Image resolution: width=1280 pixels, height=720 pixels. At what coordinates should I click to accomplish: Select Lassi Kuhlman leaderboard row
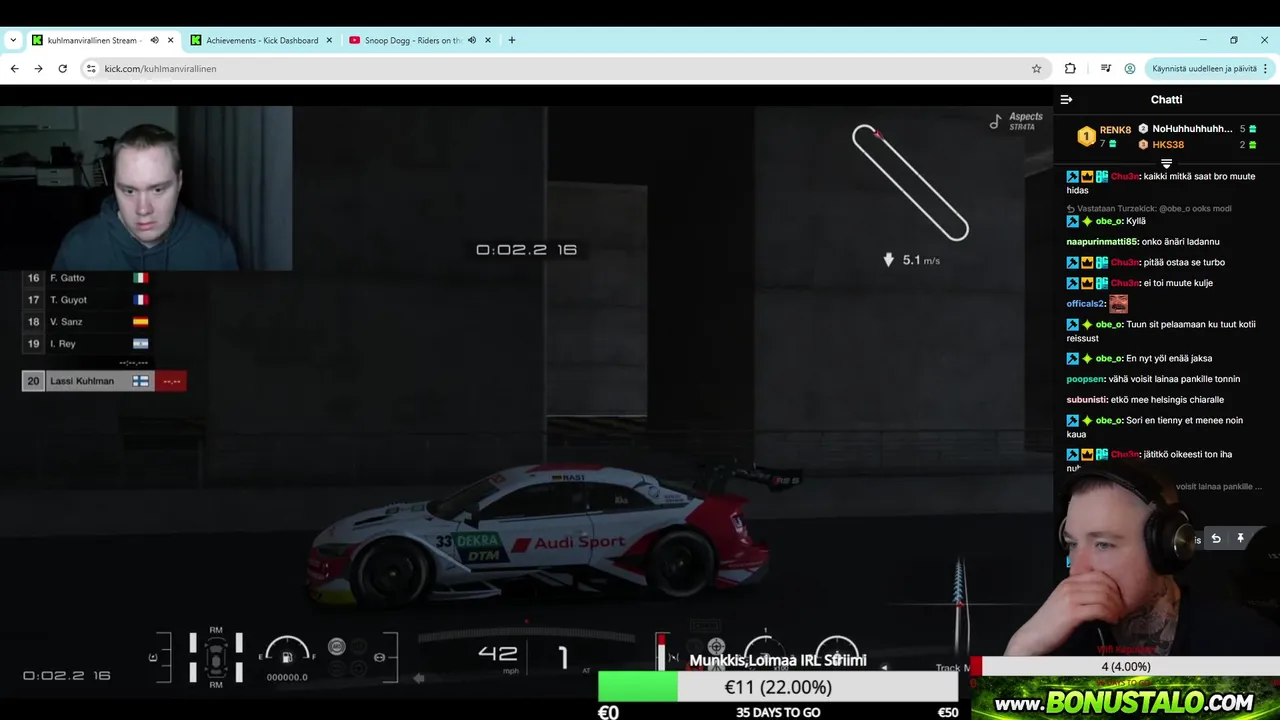(x=103, y=381)
